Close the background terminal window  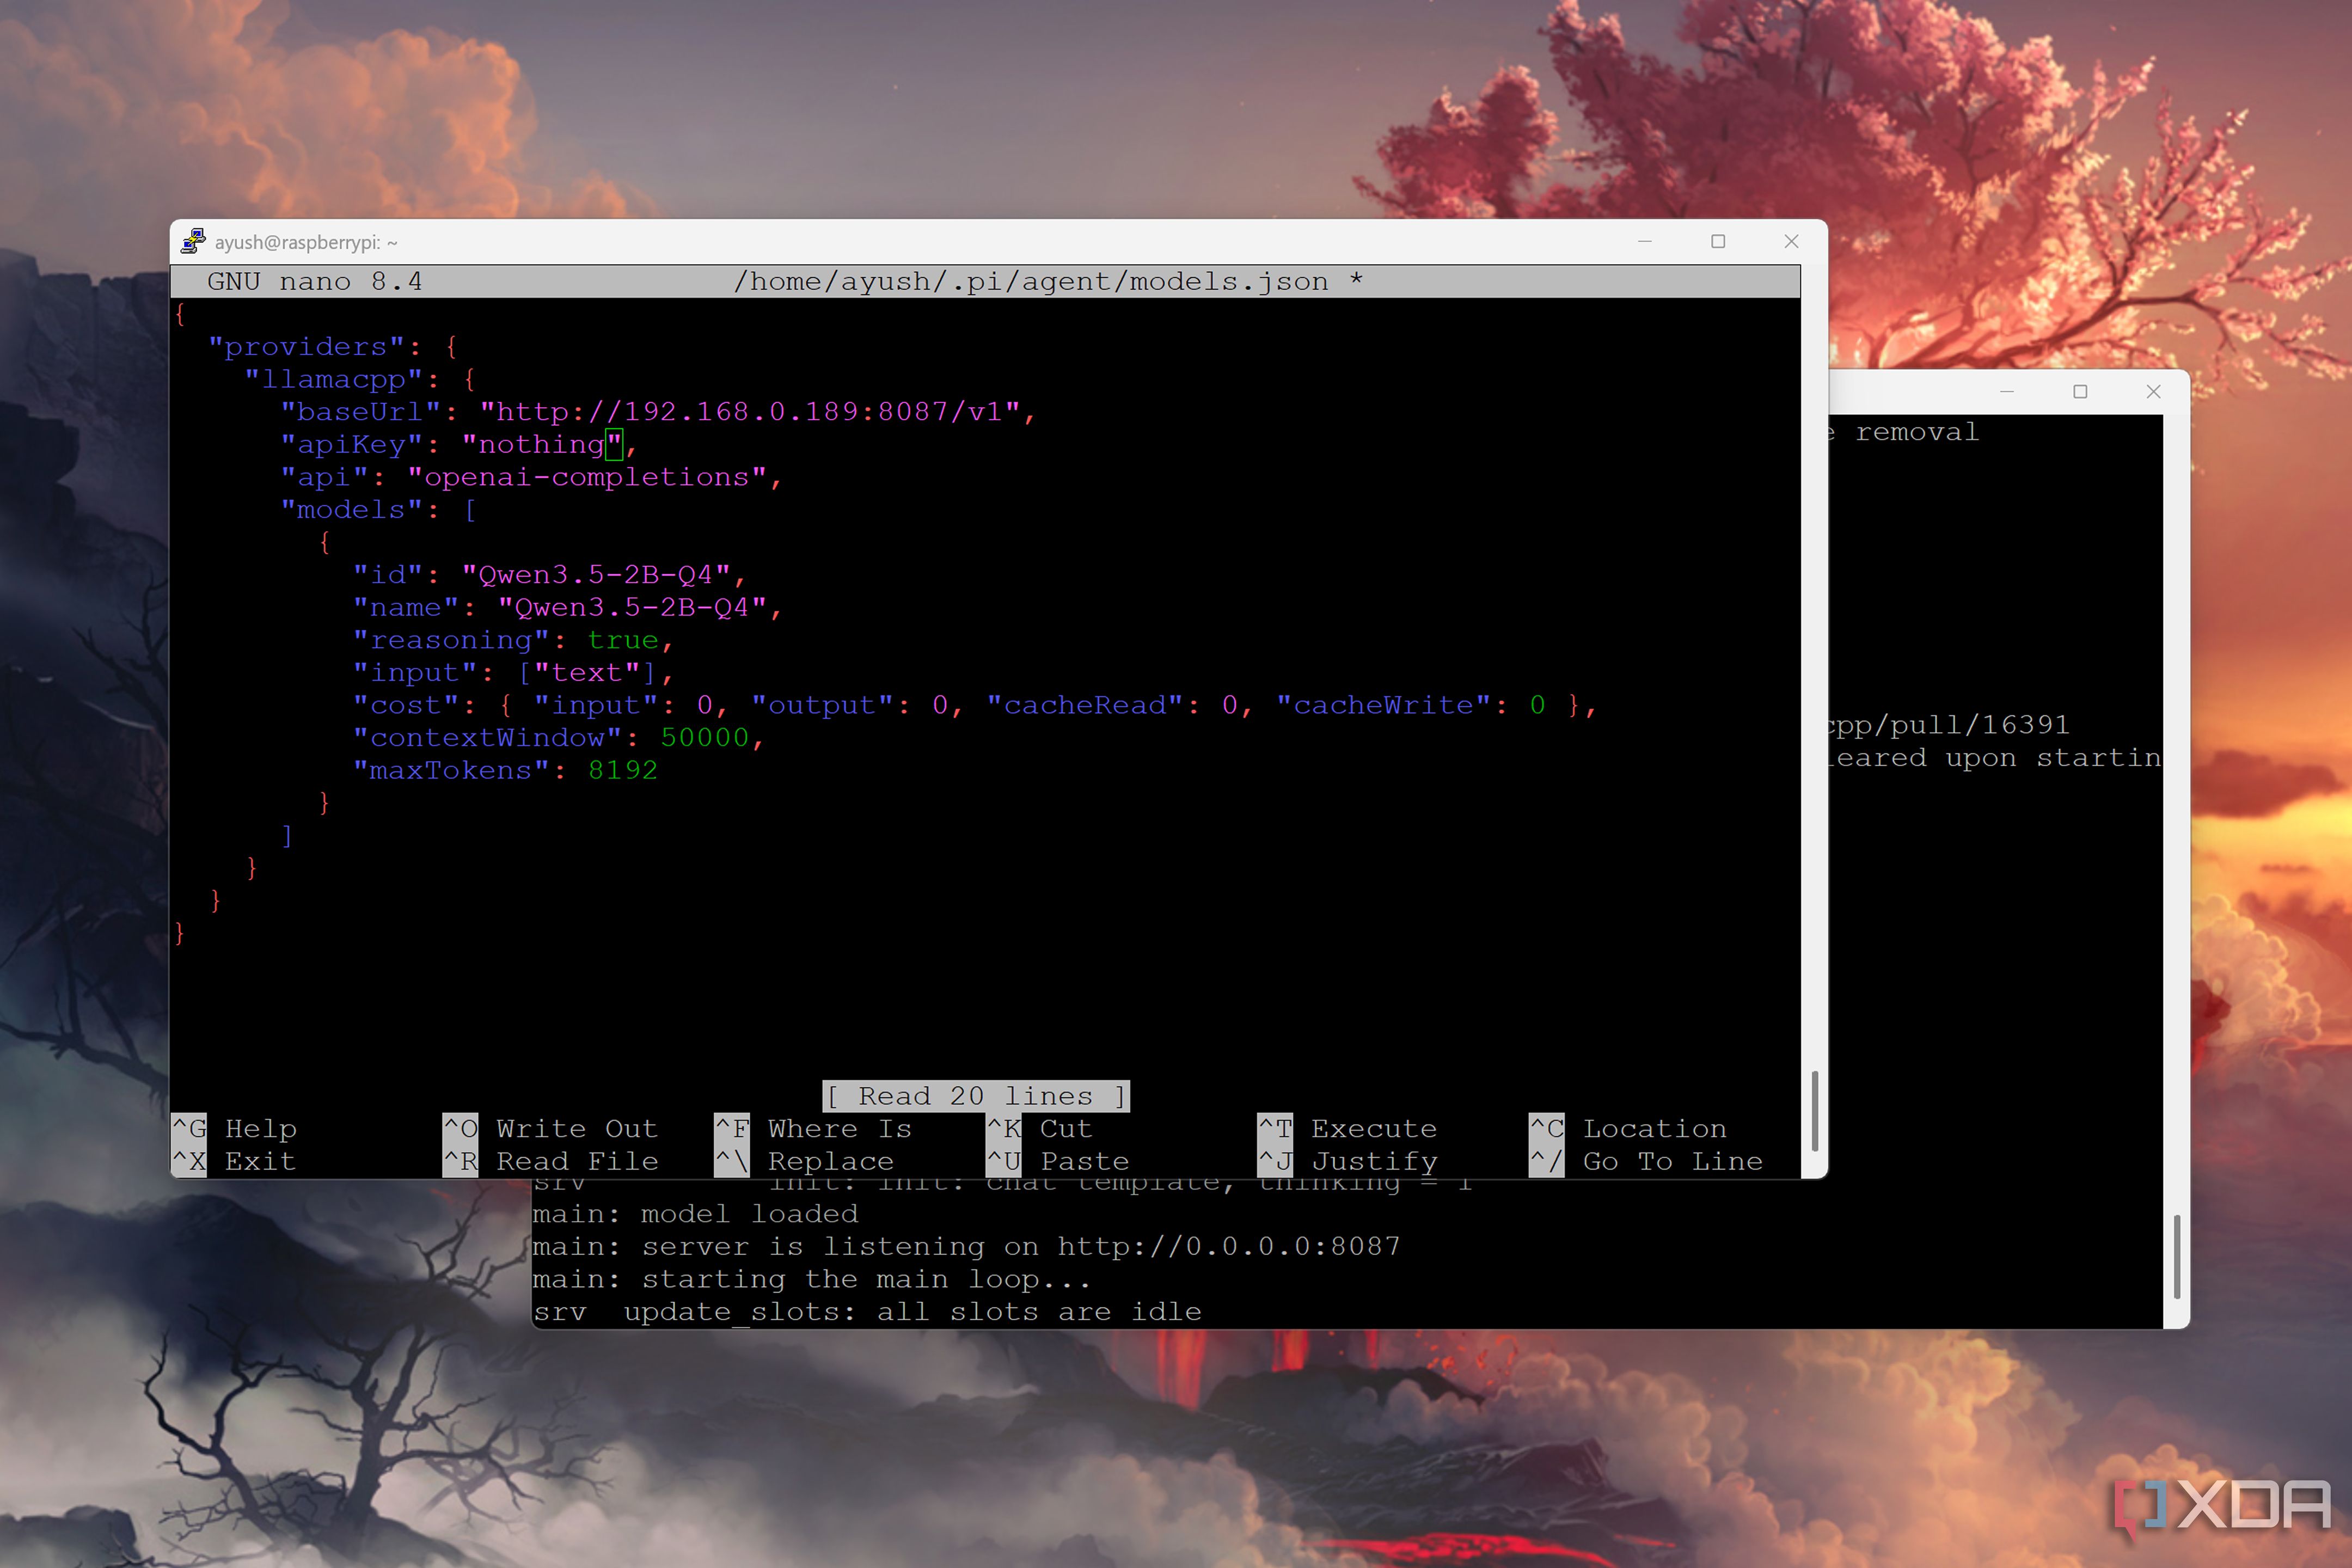pos(2154,391)
